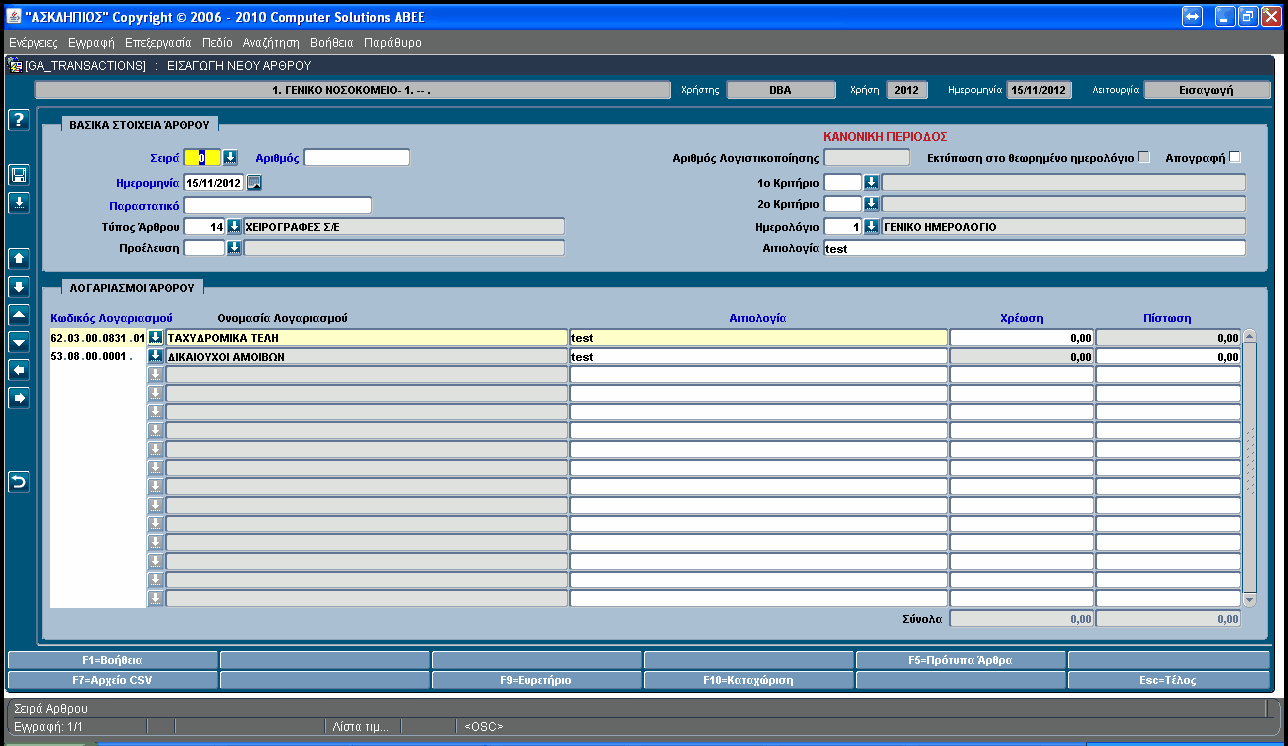Click the F7=Αρχείο CSV button
Image resolution: width=1288 pixels, height=746 pixels.
pyautogui.click(x=113, y=680)
